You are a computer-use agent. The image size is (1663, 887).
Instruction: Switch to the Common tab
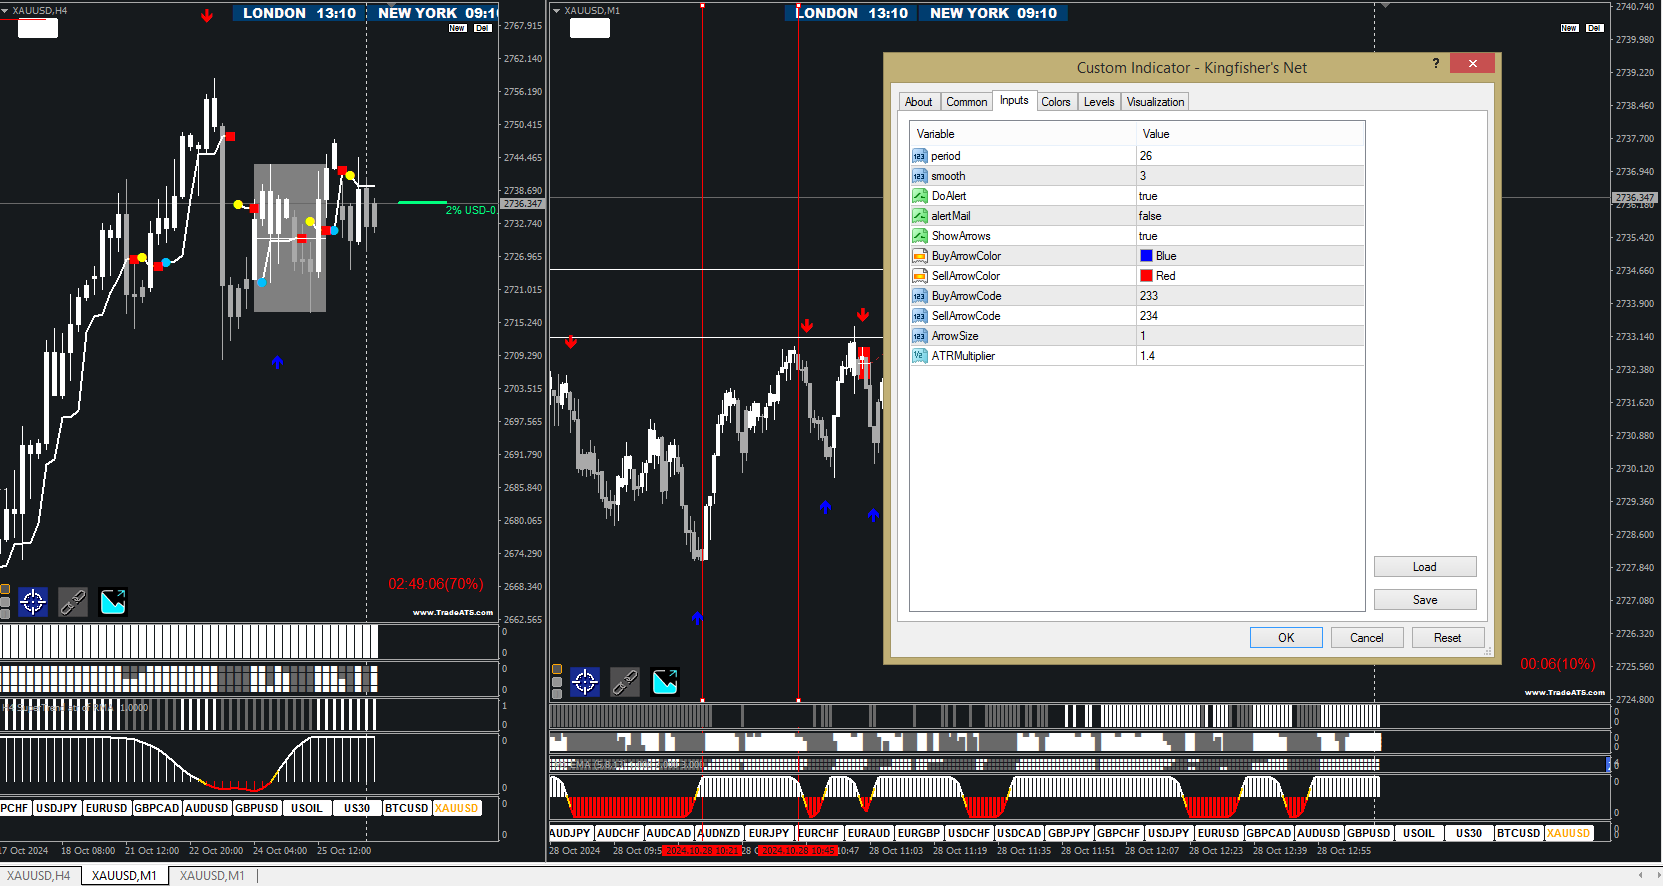tap(967, 102)
